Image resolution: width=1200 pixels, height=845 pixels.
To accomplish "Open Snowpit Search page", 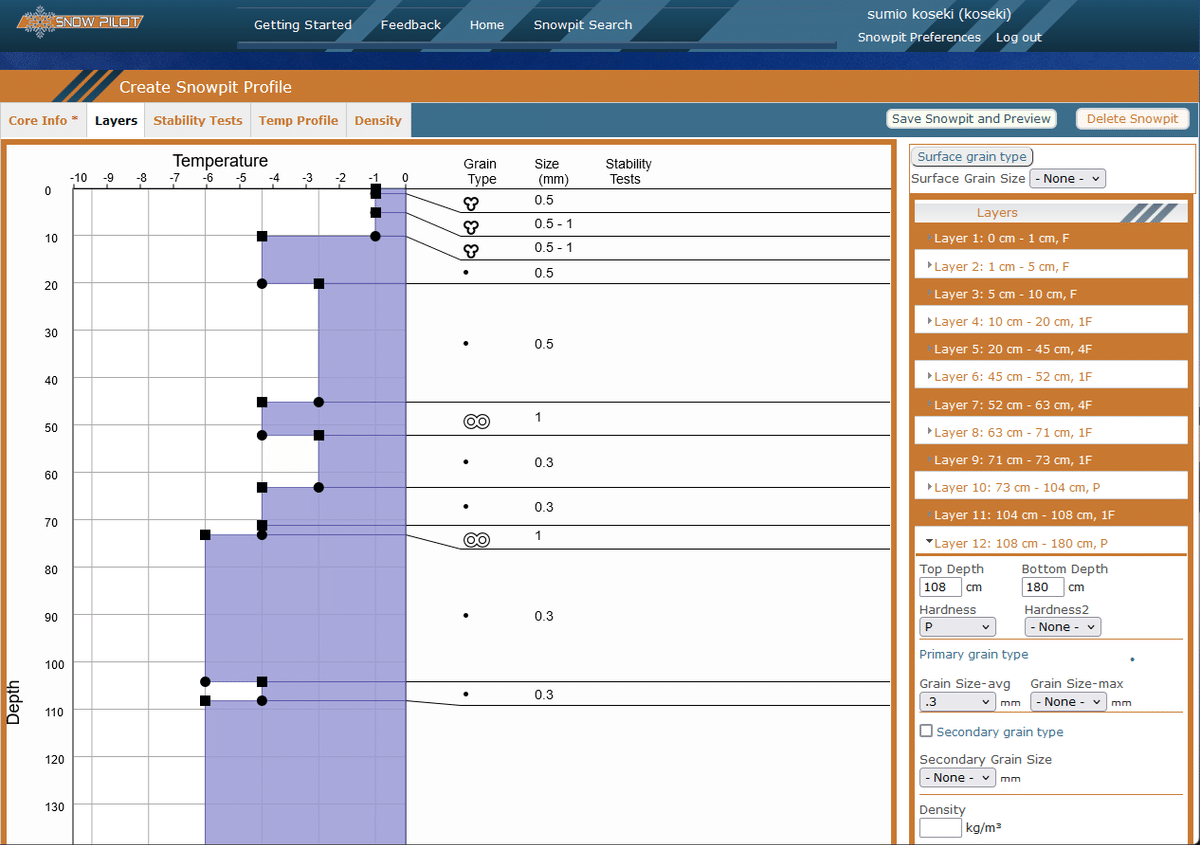I will click(x=583, y=25).
